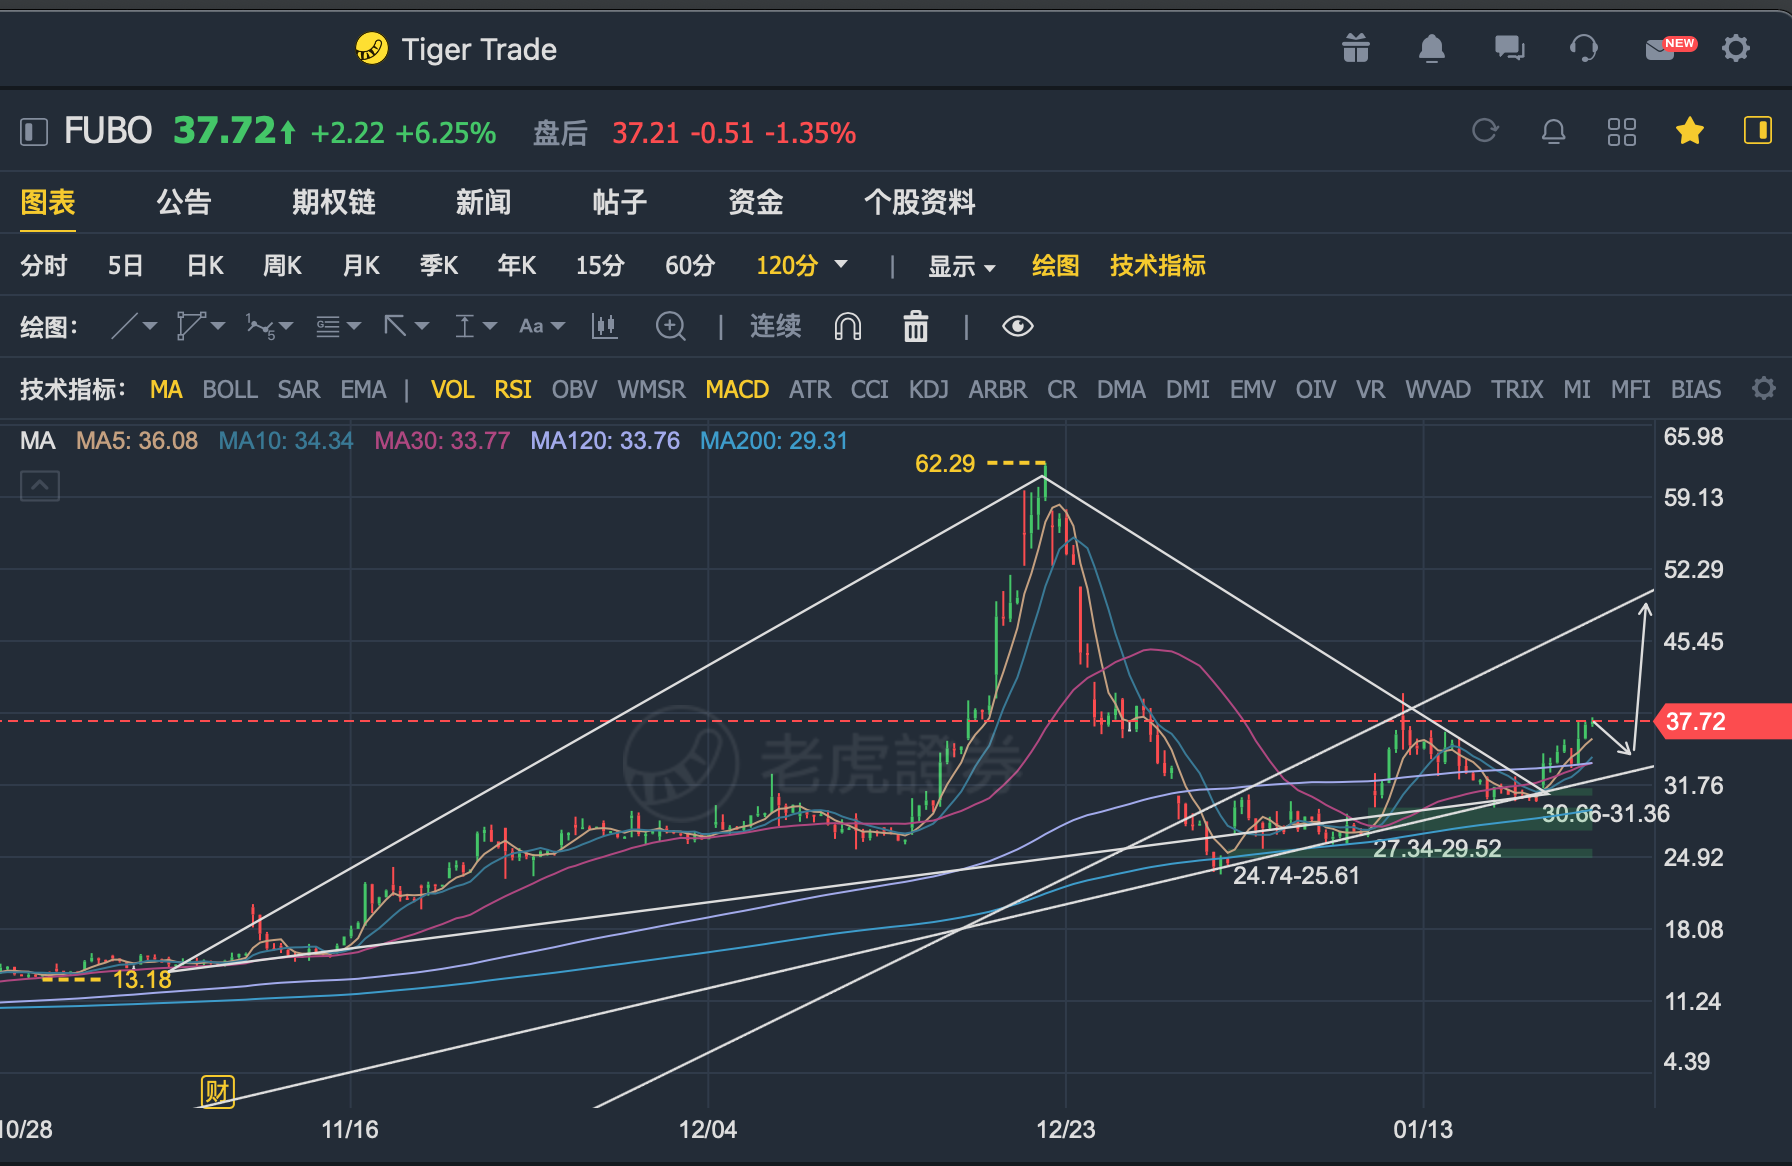Select the 日K daily chart
Image resolution: width=1792 pixels, height=1166 pixels.
pyautogui.click(x=206, y=266)
